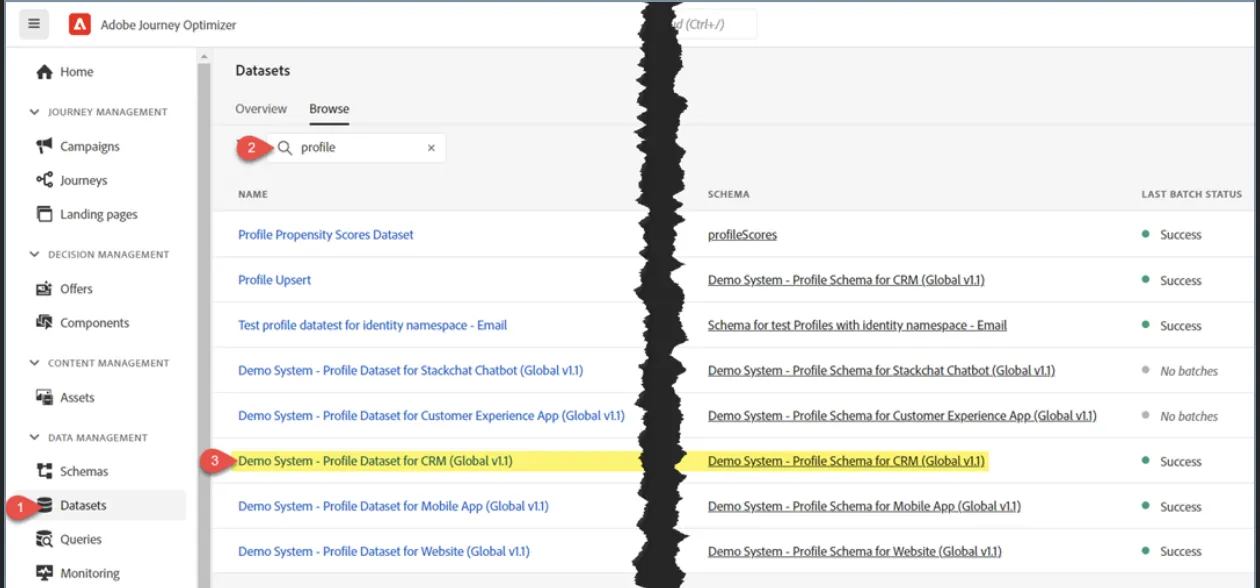The image size is (1260, 588).
Task: Open Profile Schema for Mobile App
Action: 864,506
